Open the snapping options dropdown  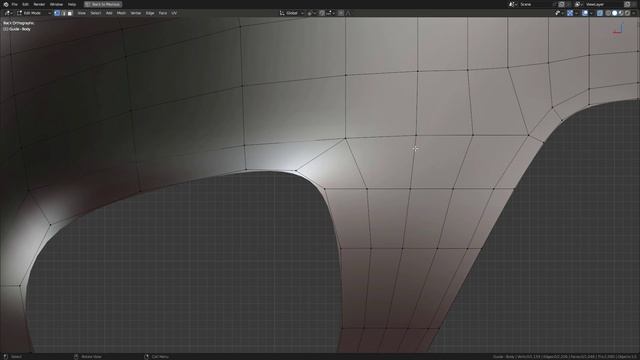point(330,13)
